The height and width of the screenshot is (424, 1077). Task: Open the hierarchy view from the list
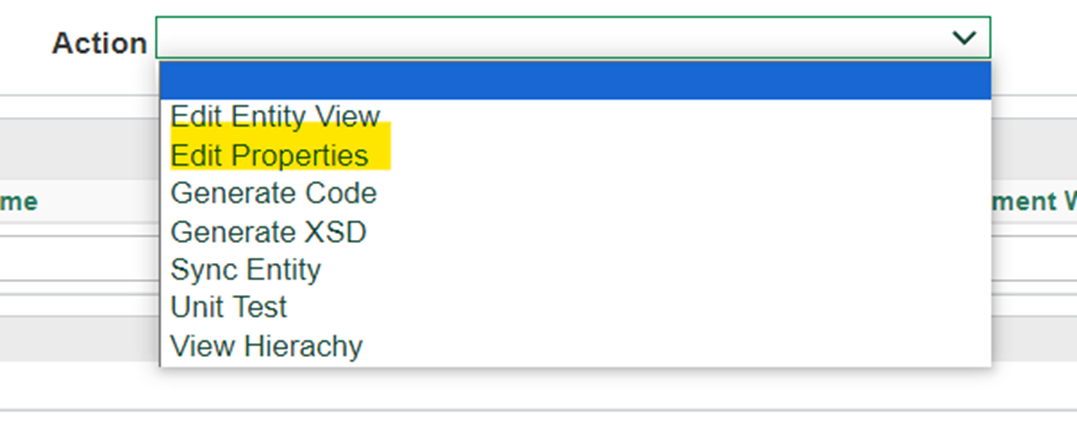pos(266,346)
